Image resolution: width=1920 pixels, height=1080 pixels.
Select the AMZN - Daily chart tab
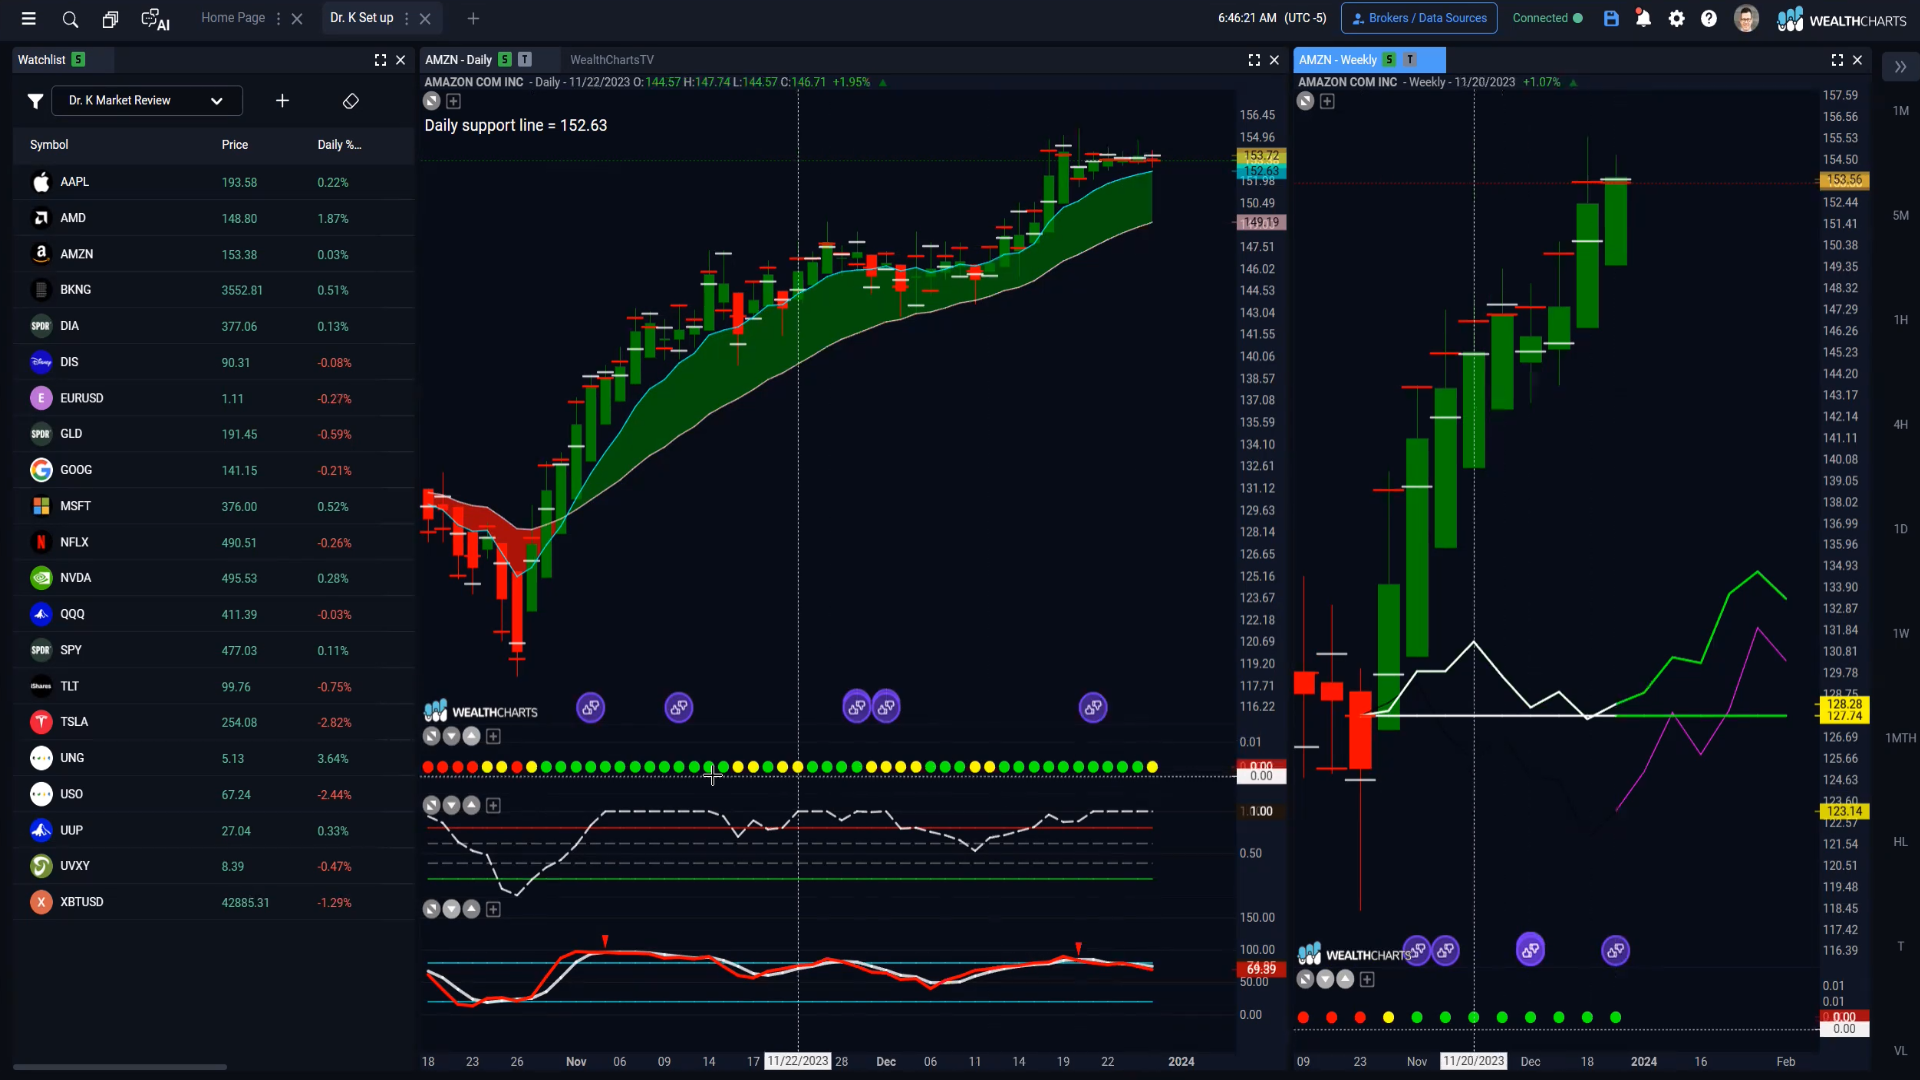[459, 60]
